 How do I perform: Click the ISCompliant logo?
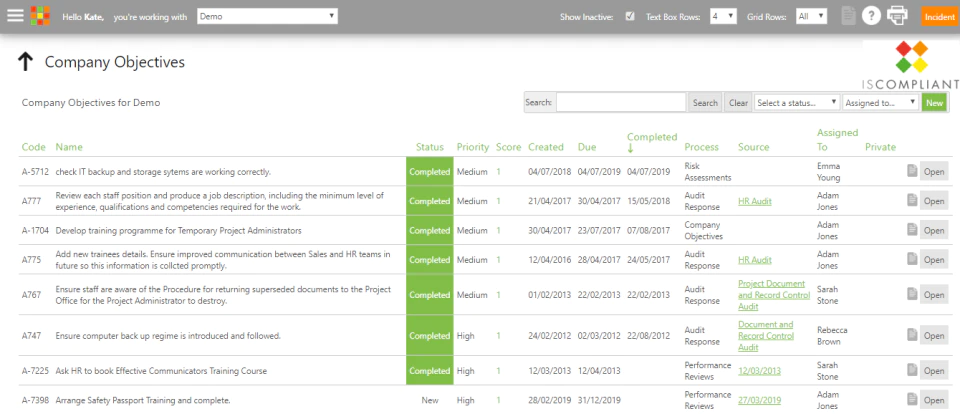pos(912,65)
